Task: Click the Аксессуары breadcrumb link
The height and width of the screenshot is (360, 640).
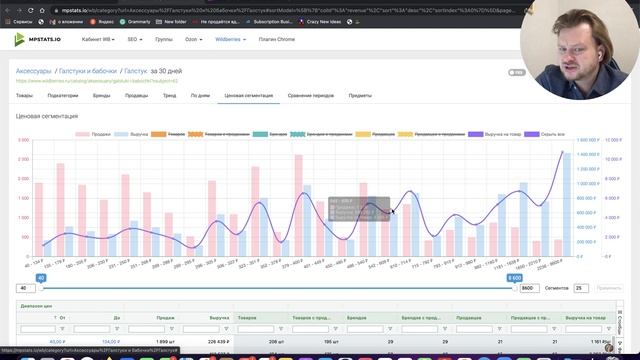Action: (x=33, y=71)
